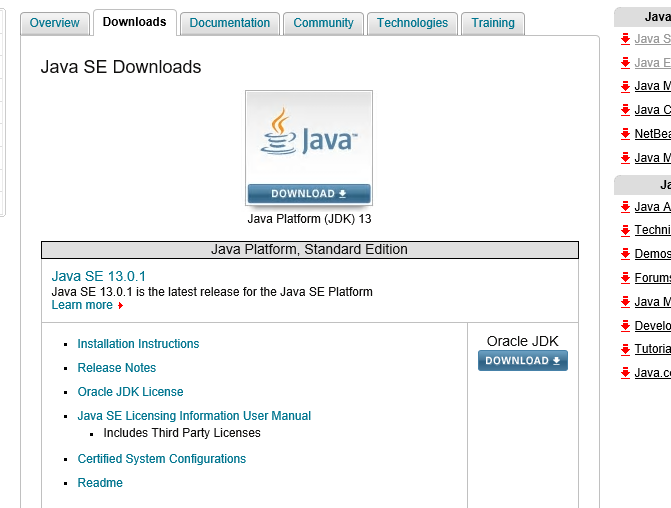Click the Learn more link
This screenshot has width=671, height=508.
pyautogui.click(x=82, y=305)
